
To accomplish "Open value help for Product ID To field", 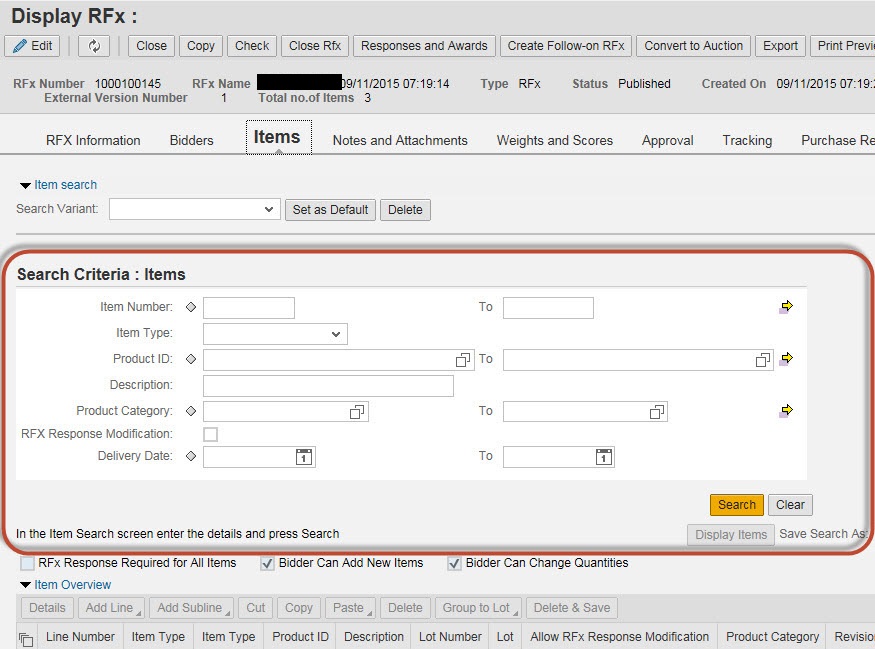I will pos(763,360).
